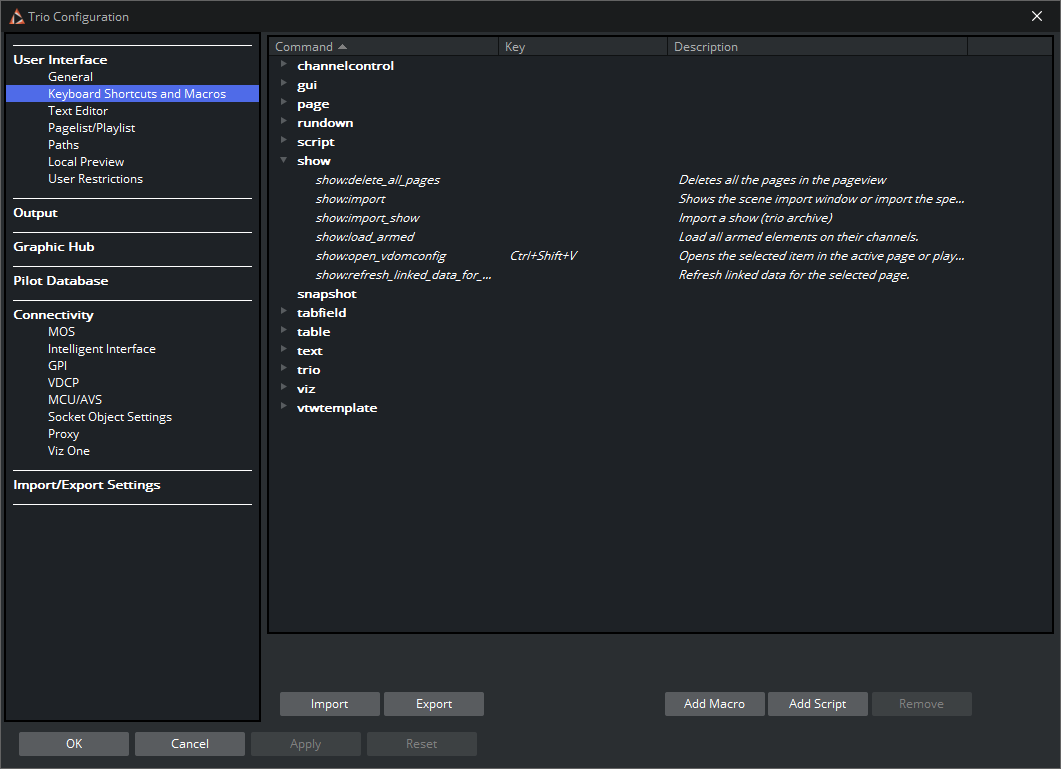Expand the vtwtemplate command group
This screenshot has width=1061, height=769.
(x=284, y=407)
